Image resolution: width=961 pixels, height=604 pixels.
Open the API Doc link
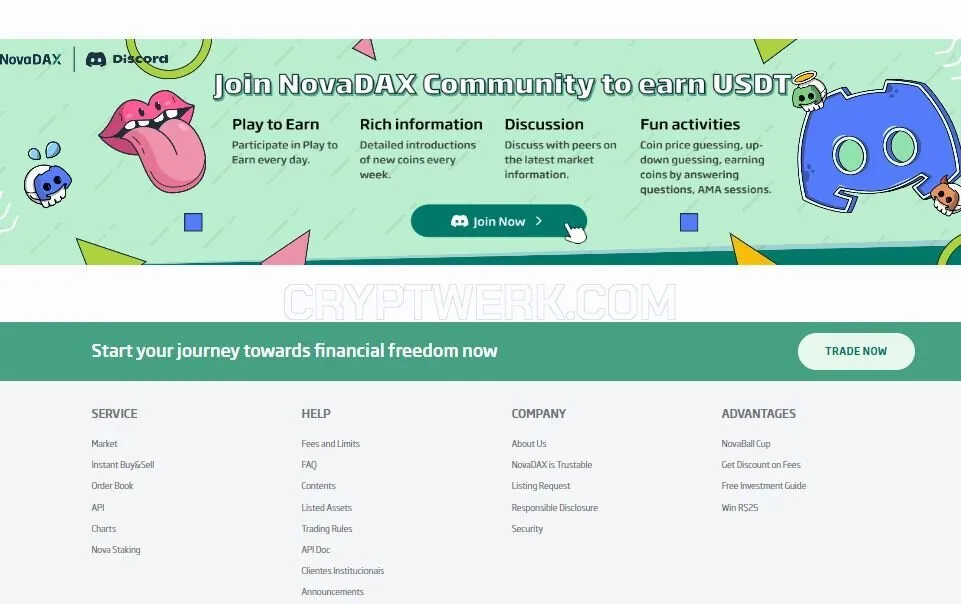point(316,549)
